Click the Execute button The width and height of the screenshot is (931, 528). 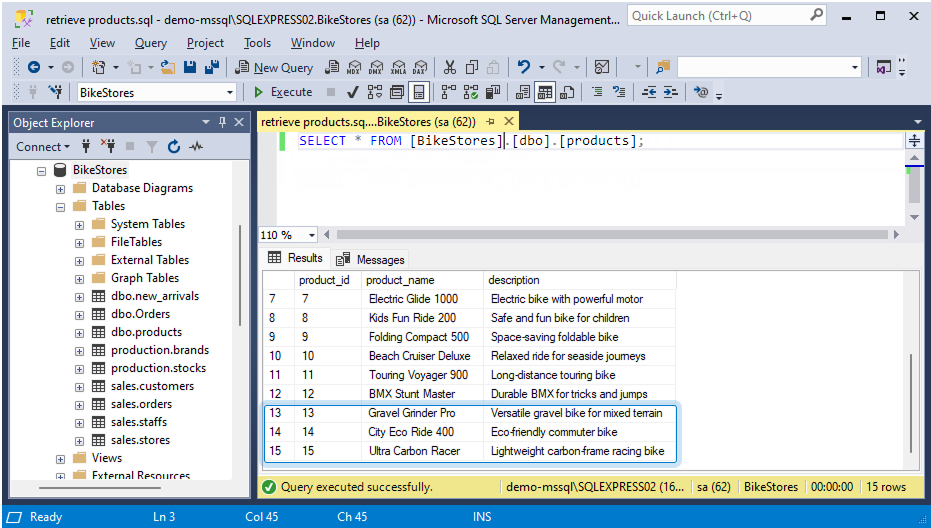[283, 92]
